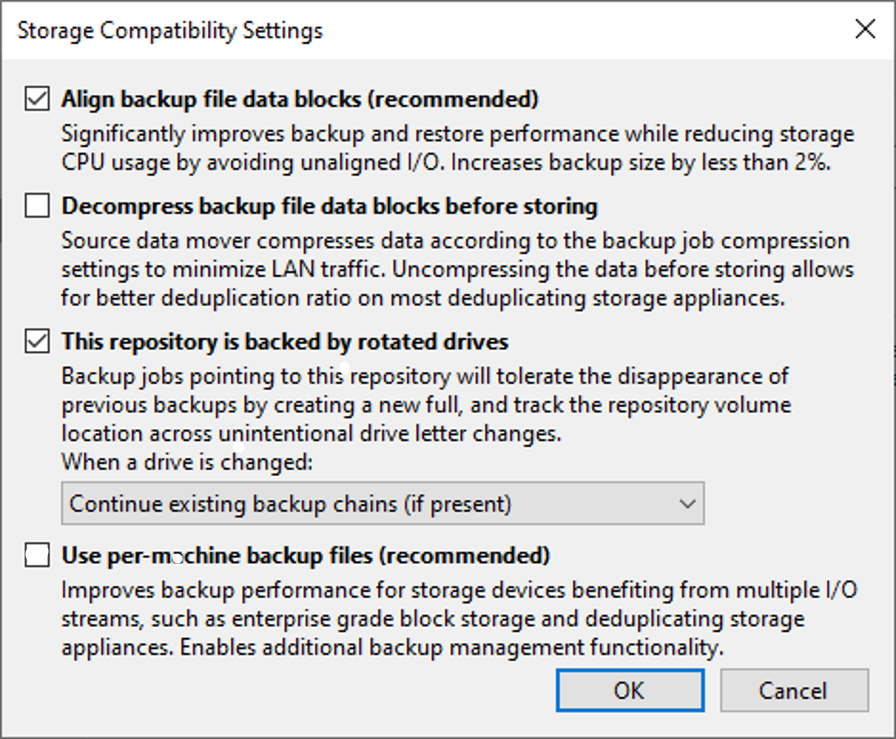Close the Storage Compatibility Settings dialog with X
Image resolution: width=896 pixels, height=739 pixels.
865,29
